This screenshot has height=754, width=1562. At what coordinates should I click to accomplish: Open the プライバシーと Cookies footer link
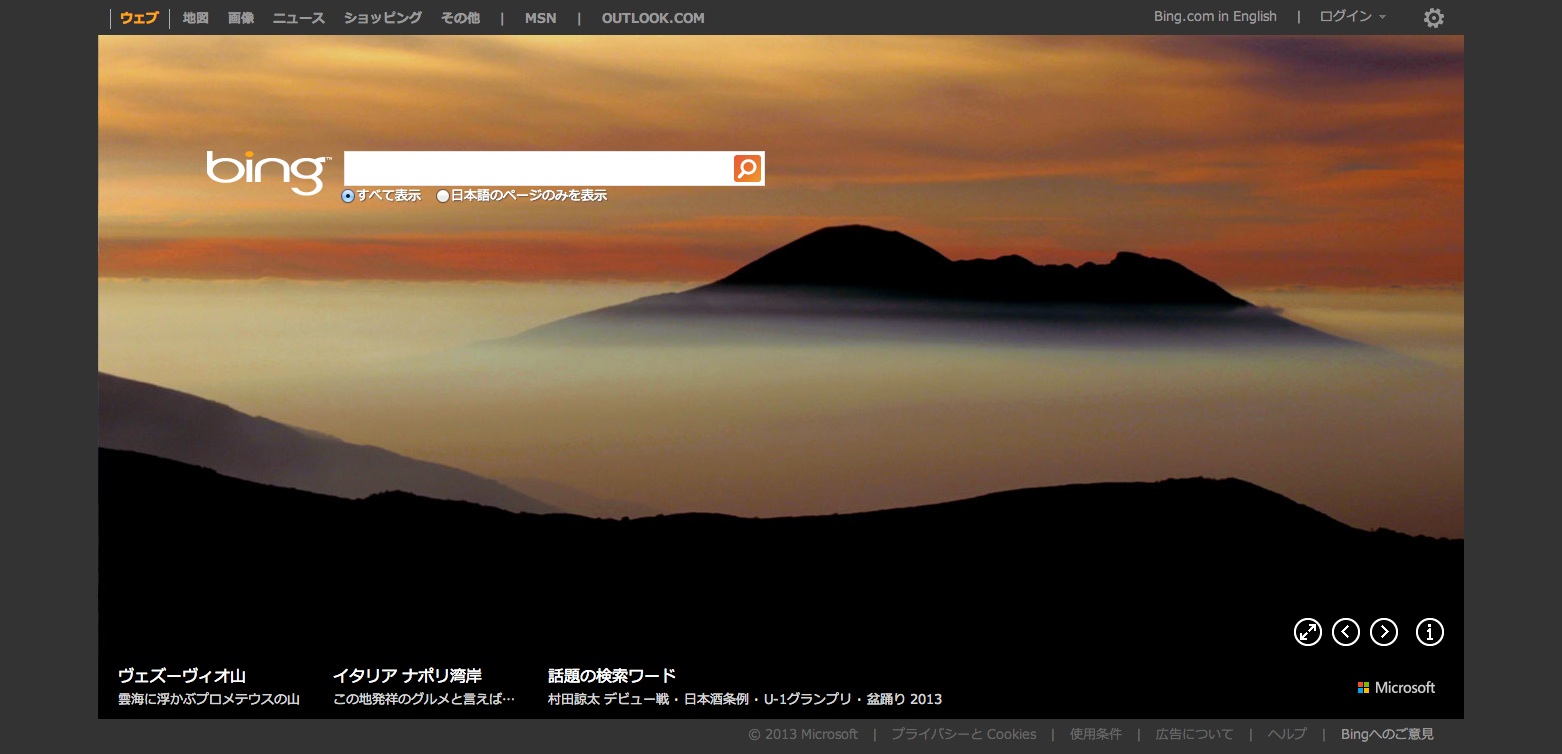tap(963, 734)
